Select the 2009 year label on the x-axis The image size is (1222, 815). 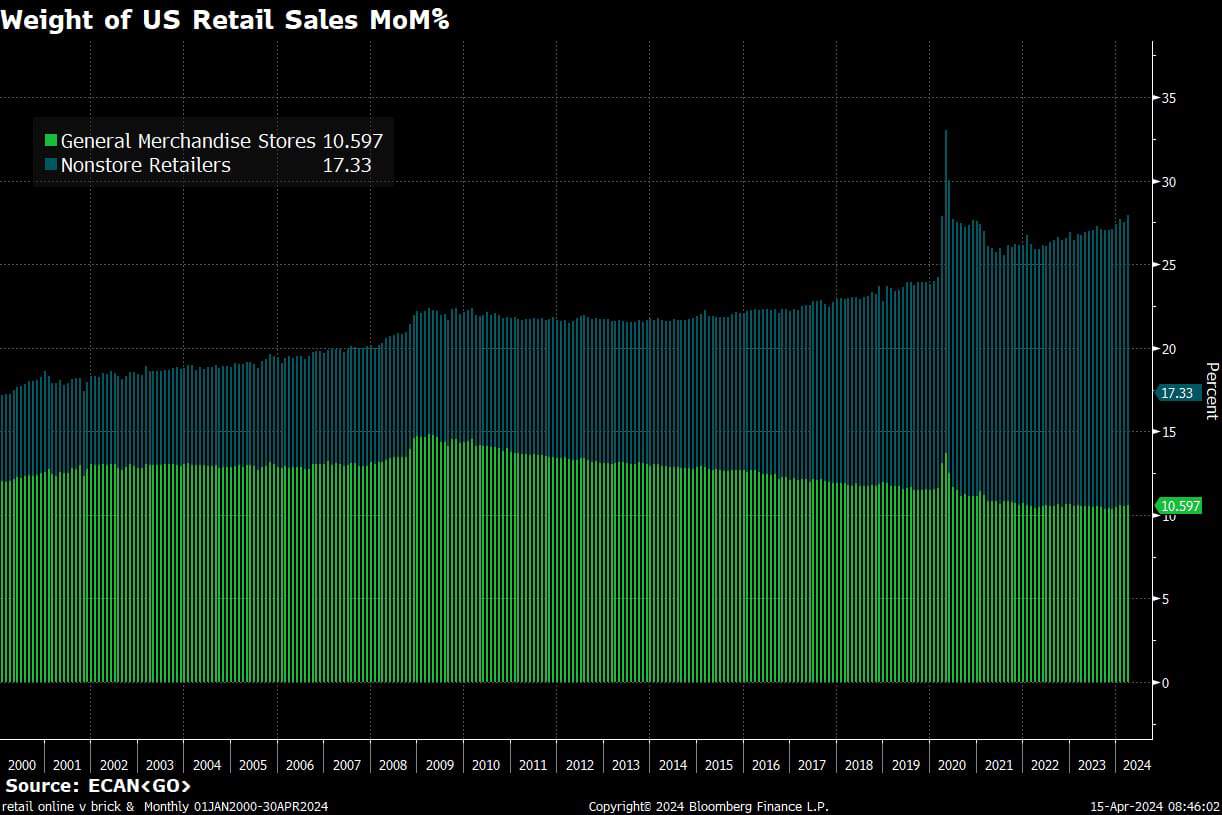pyautogui.click(x=439, y=765)
